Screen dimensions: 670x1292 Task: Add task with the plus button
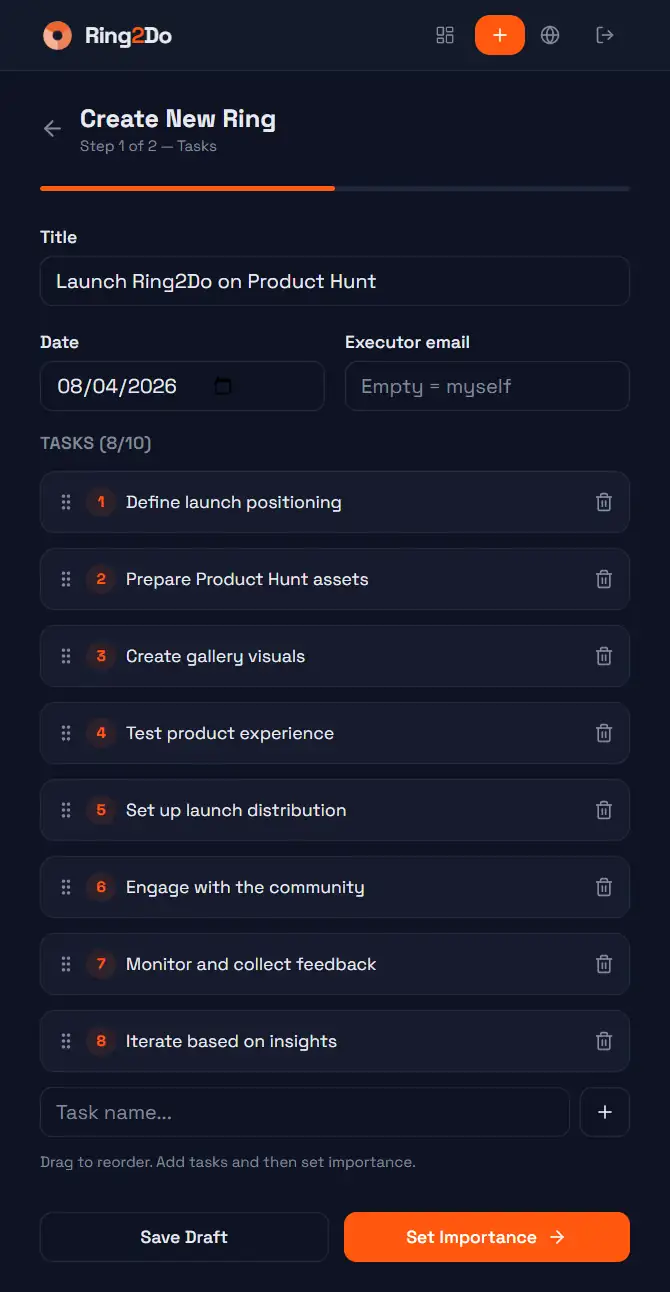coord(604,1112)
